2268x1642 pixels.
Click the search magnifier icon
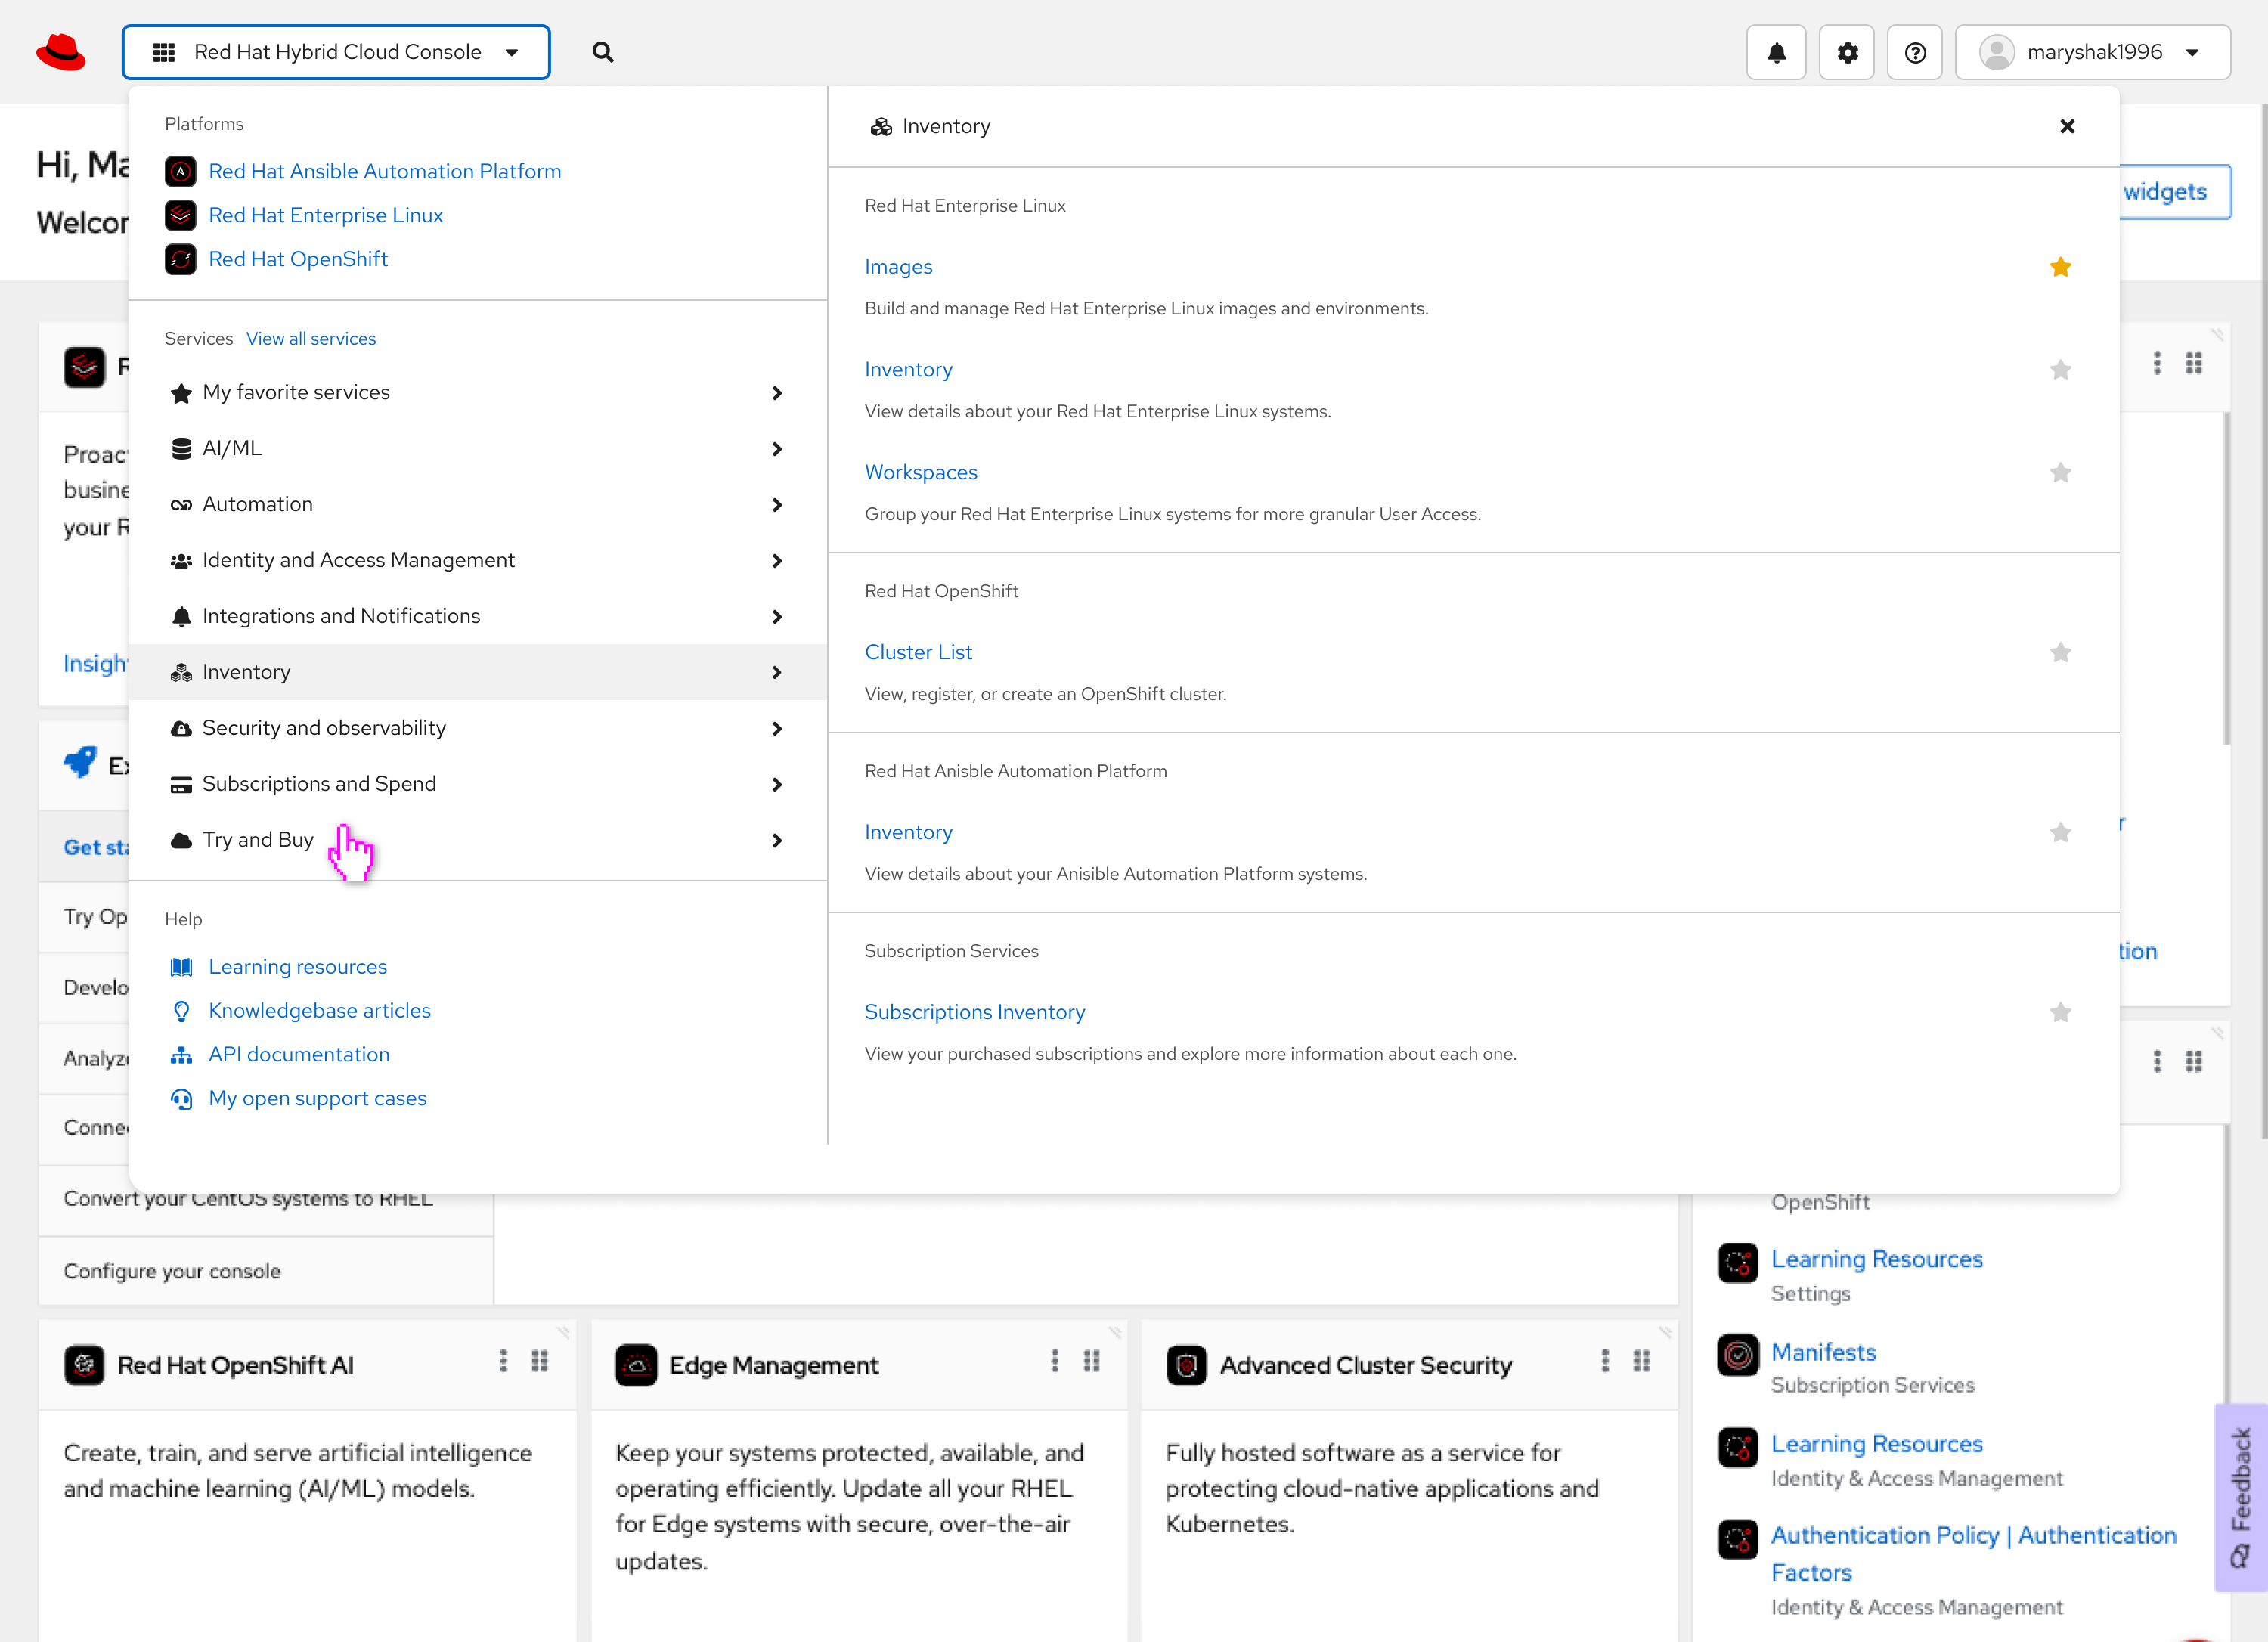click(x=602, y=52)
